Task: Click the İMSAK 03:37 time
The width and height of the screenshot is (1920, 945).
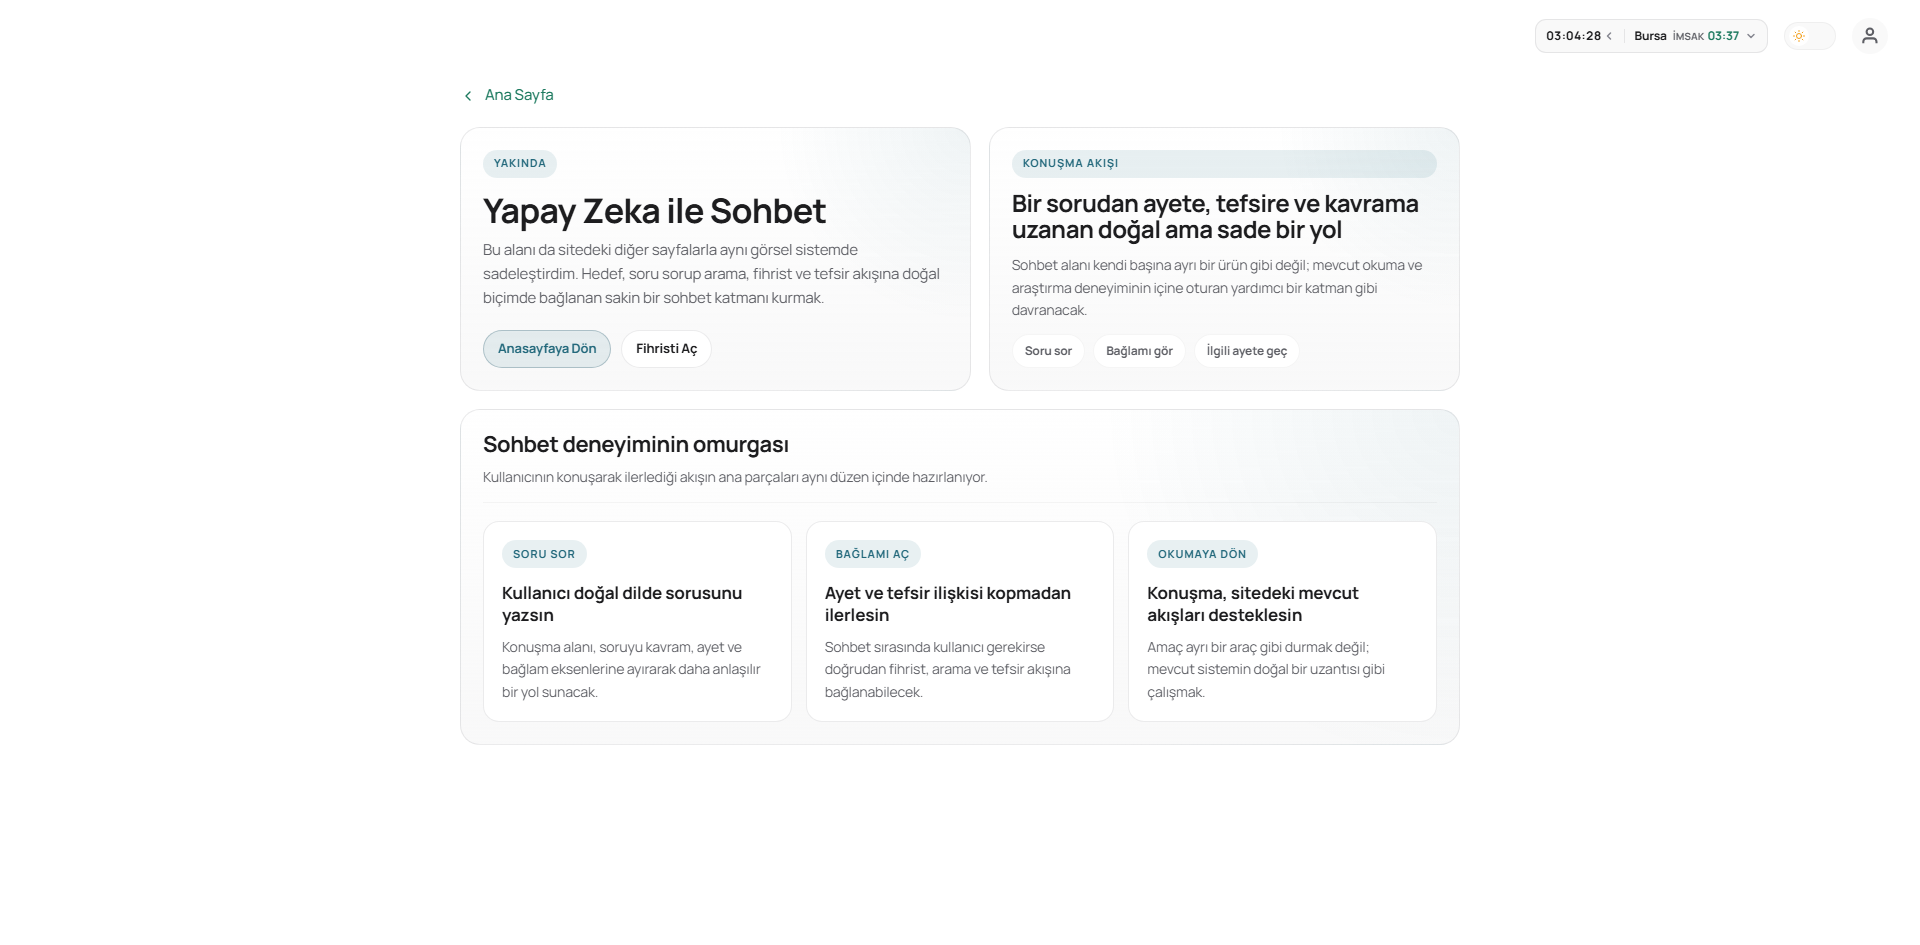Action: click(x=1706, y=36)
